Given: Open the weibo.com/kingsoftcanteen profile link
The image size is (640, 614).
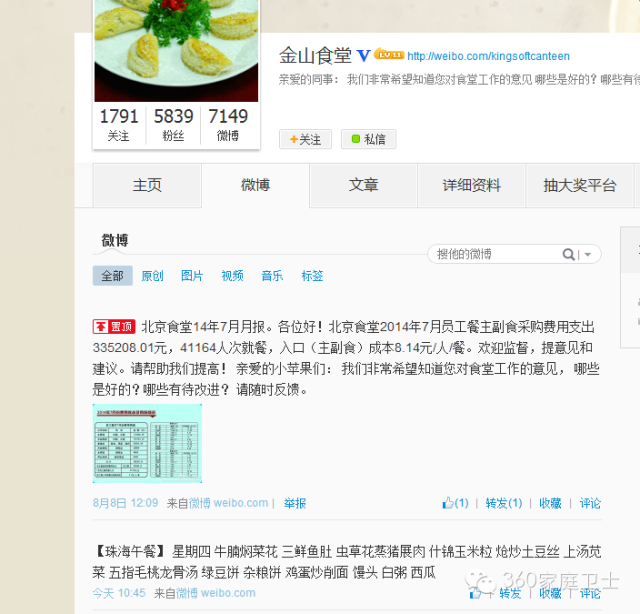Looking at the screenshot, I should [488, 56].
